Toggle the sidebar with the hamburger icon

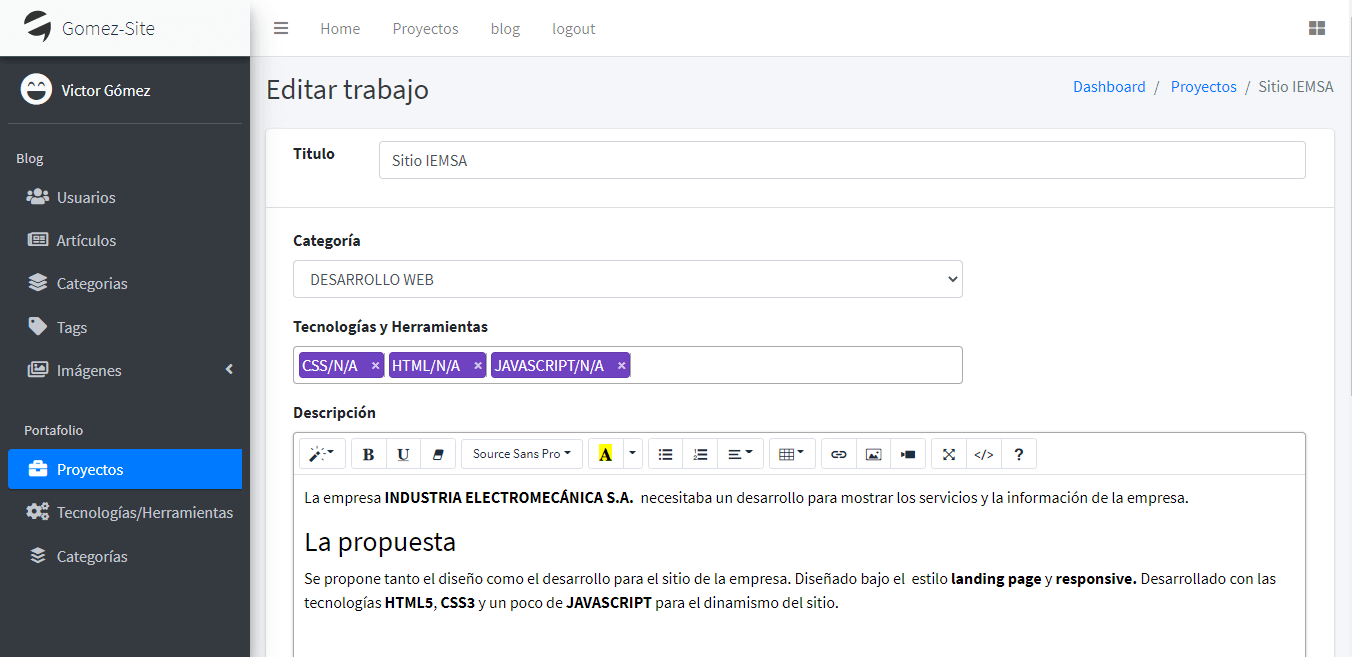click(x=281, y=28)
